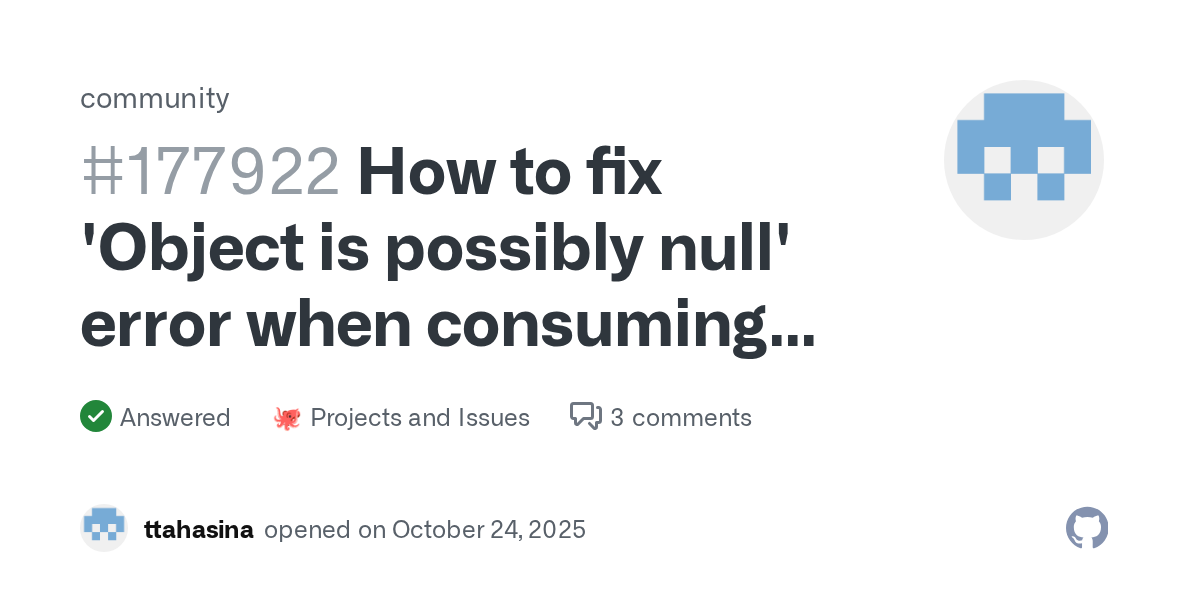Click discussion number #177922
The height and width of the screenshot is (600, 1200).
click(210, 172)
